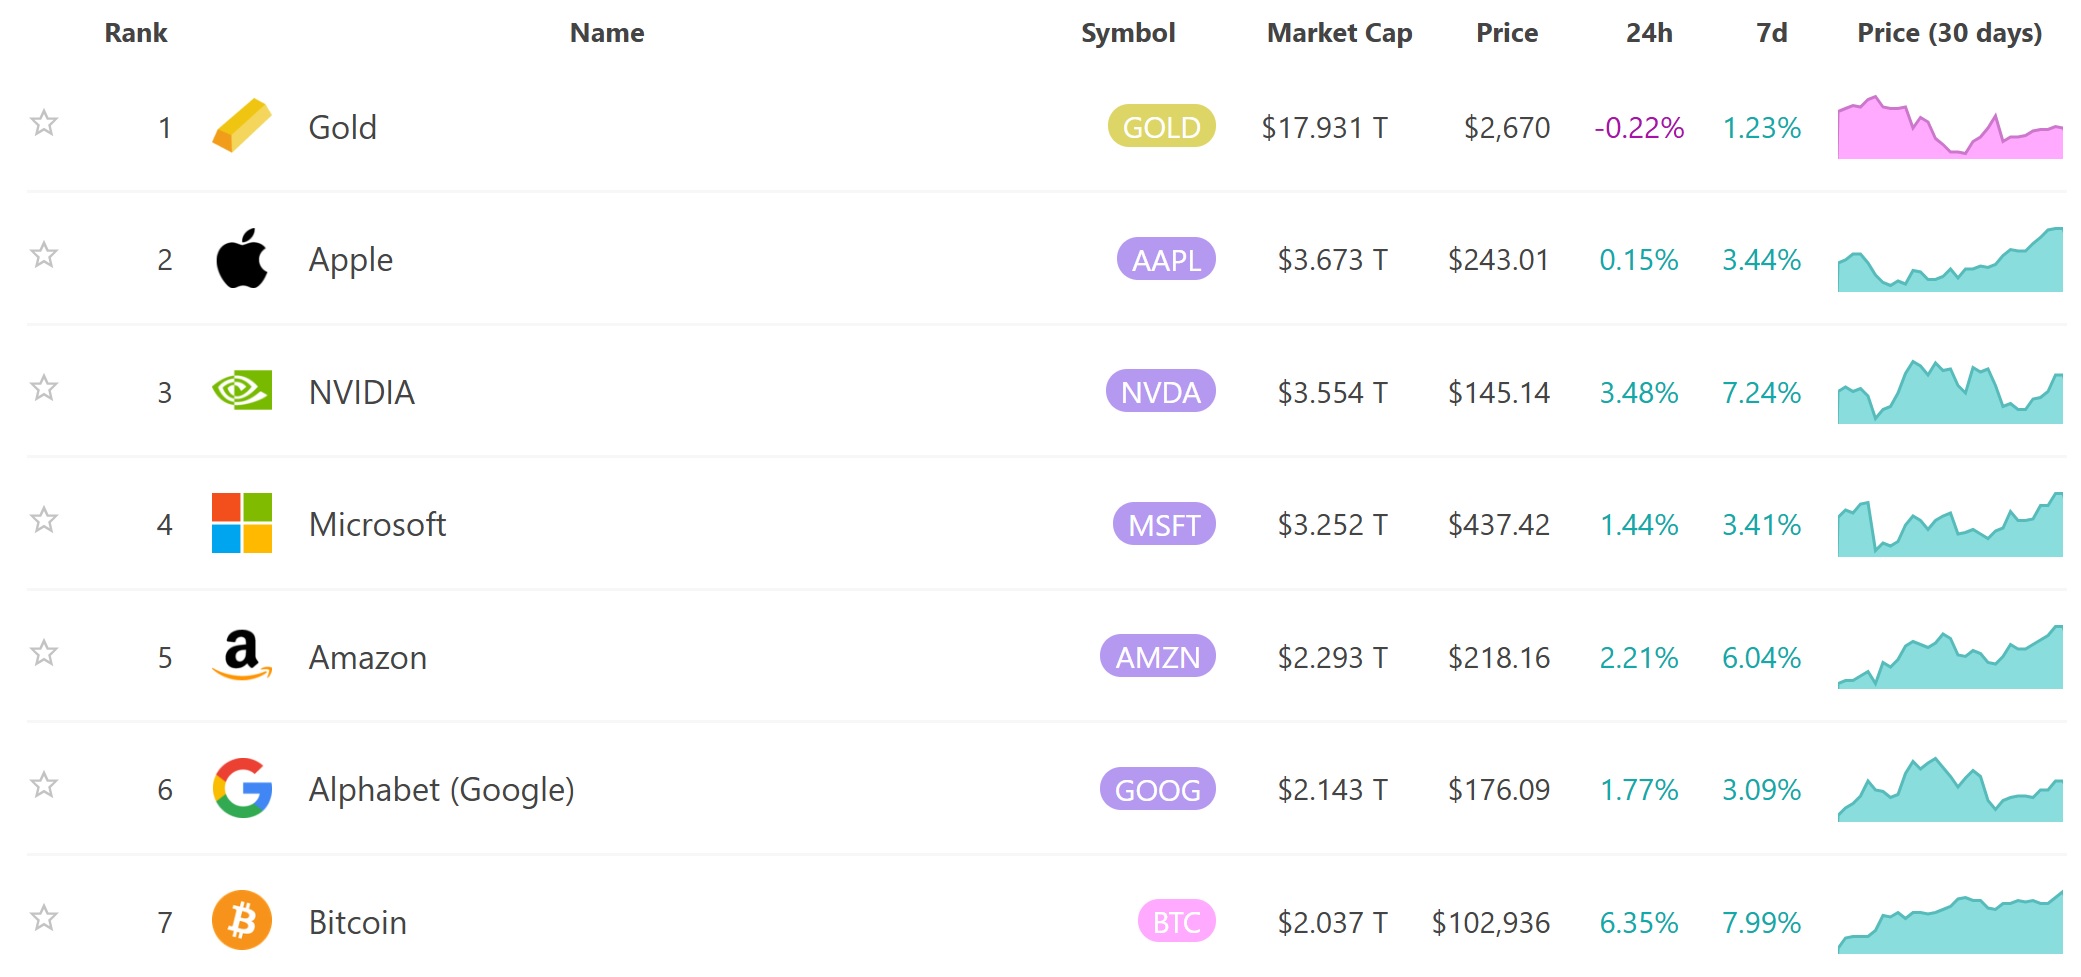Open the Alphabet (Google) link

pos(441,790)
